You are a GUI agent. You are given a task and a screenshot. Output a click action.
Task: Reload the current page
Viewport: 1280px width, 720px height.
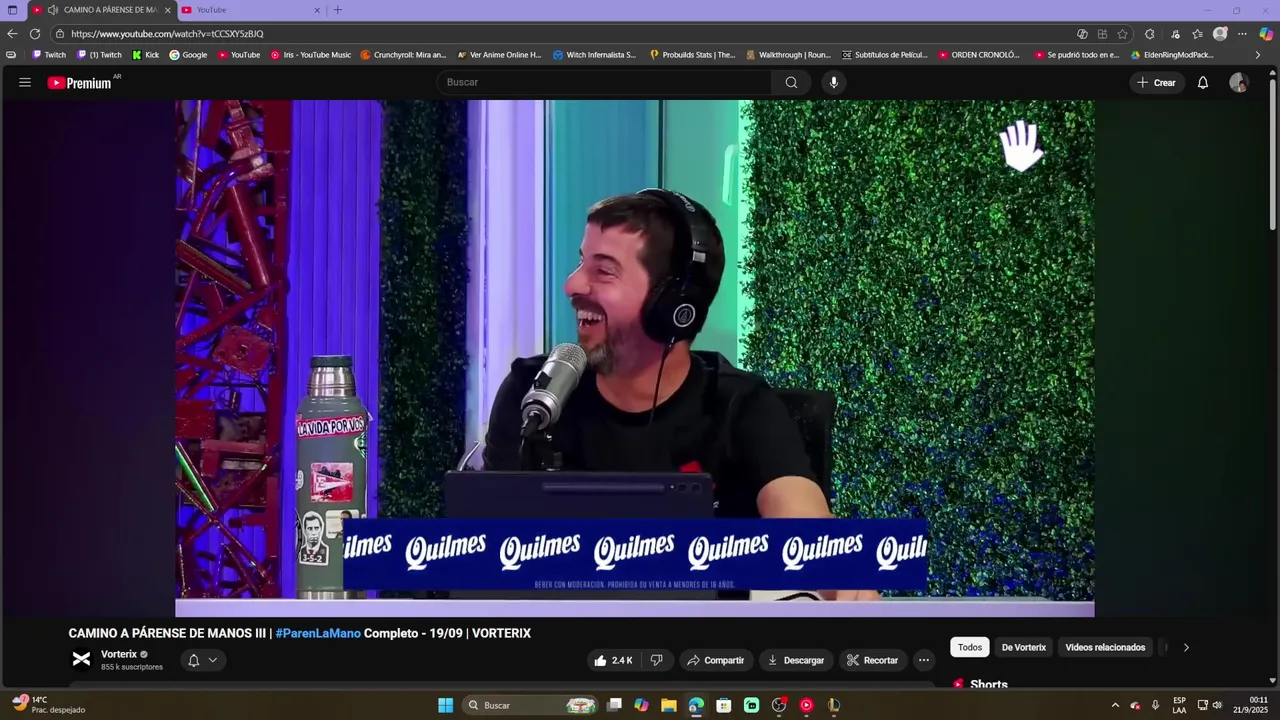35,33
